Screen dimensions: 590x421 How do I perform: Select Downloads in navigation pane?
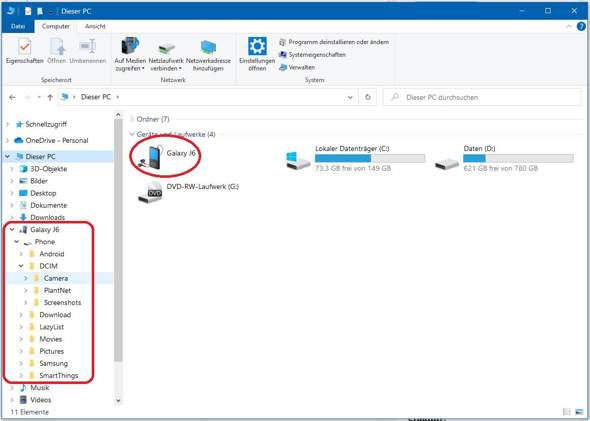[47, 217]
